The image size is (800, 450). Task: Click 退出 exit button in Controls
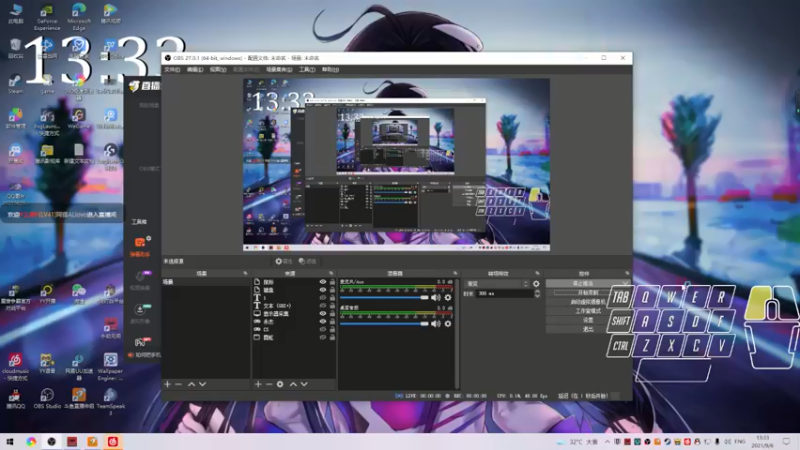click(x=588, y=329)
